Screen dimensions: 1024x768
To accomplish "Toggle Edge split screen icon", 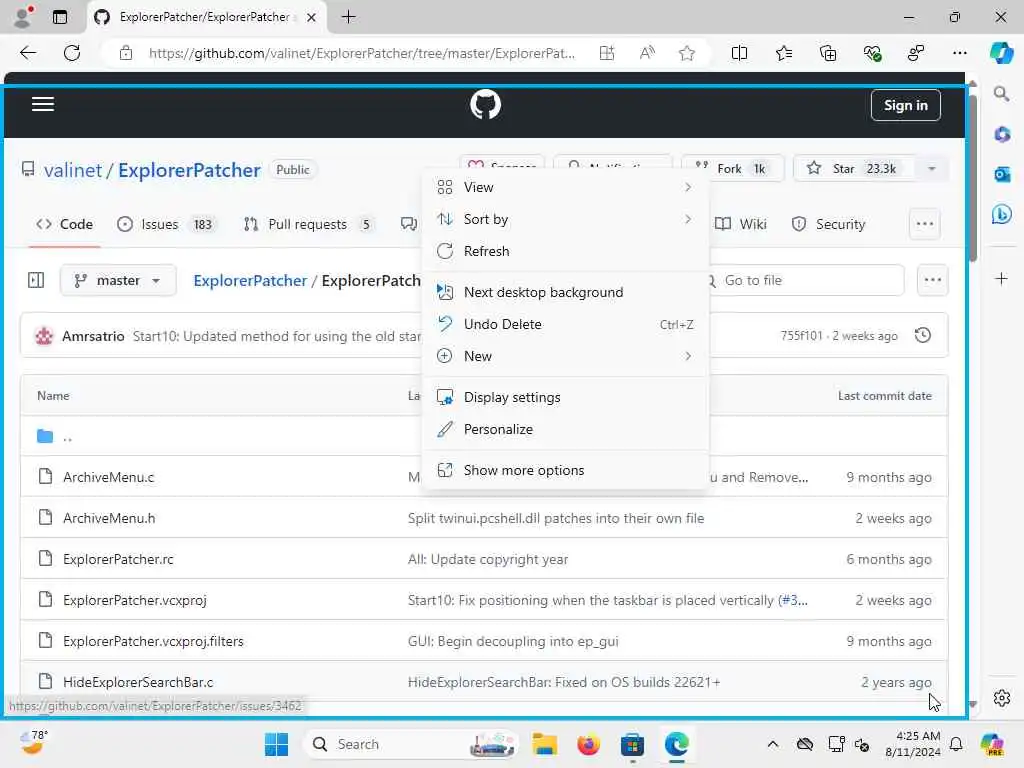I will (x=739, y=53).
